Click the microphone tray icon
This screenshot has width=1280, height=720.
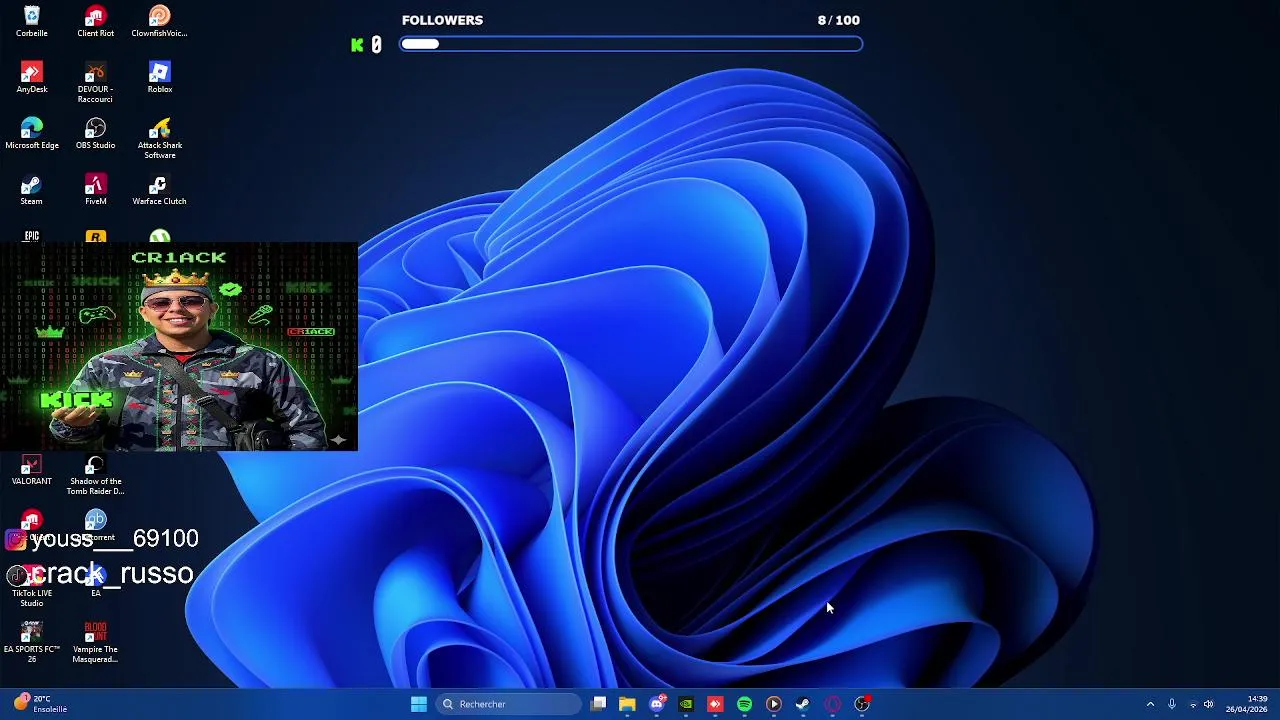click(1172, 704)
